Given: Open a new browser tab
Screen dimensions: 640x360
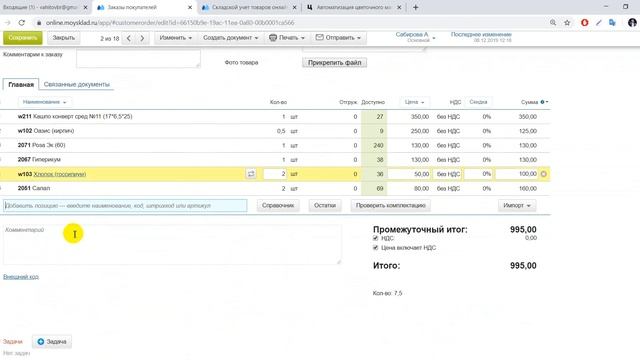Looking at the screenshot, I should (x=416, y=7).
